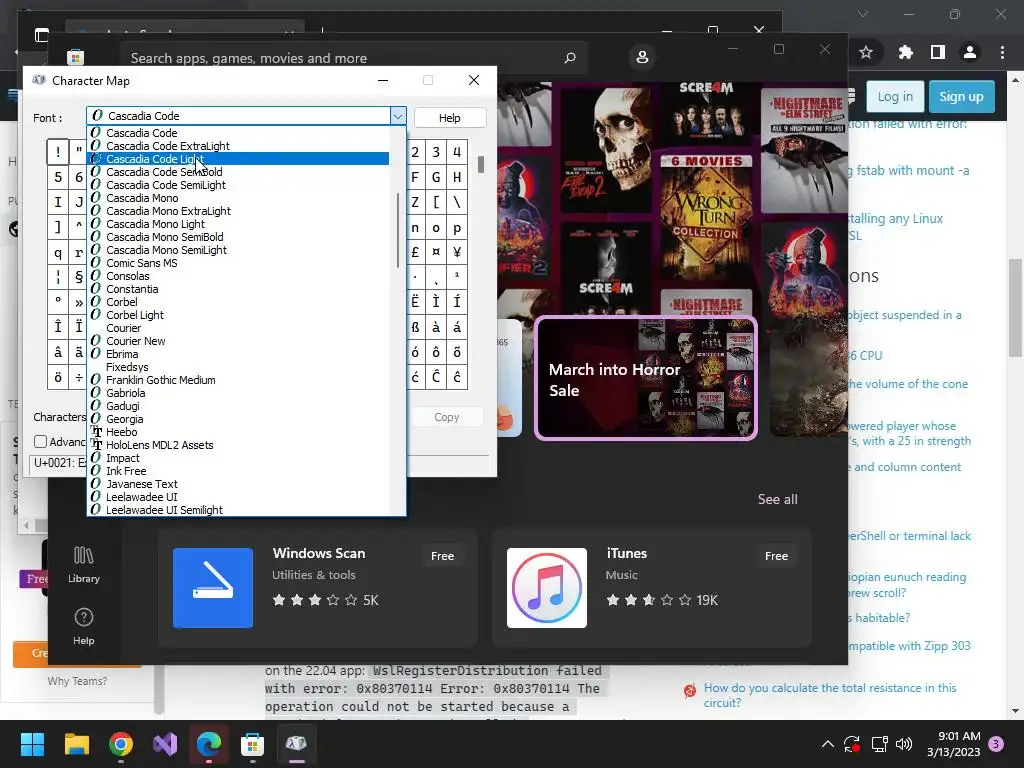Image resolution: width=1024 pixels, height=768 pixels.
Task: Bookmark page with Chrome star icon
Action: [x=866, y=52]
